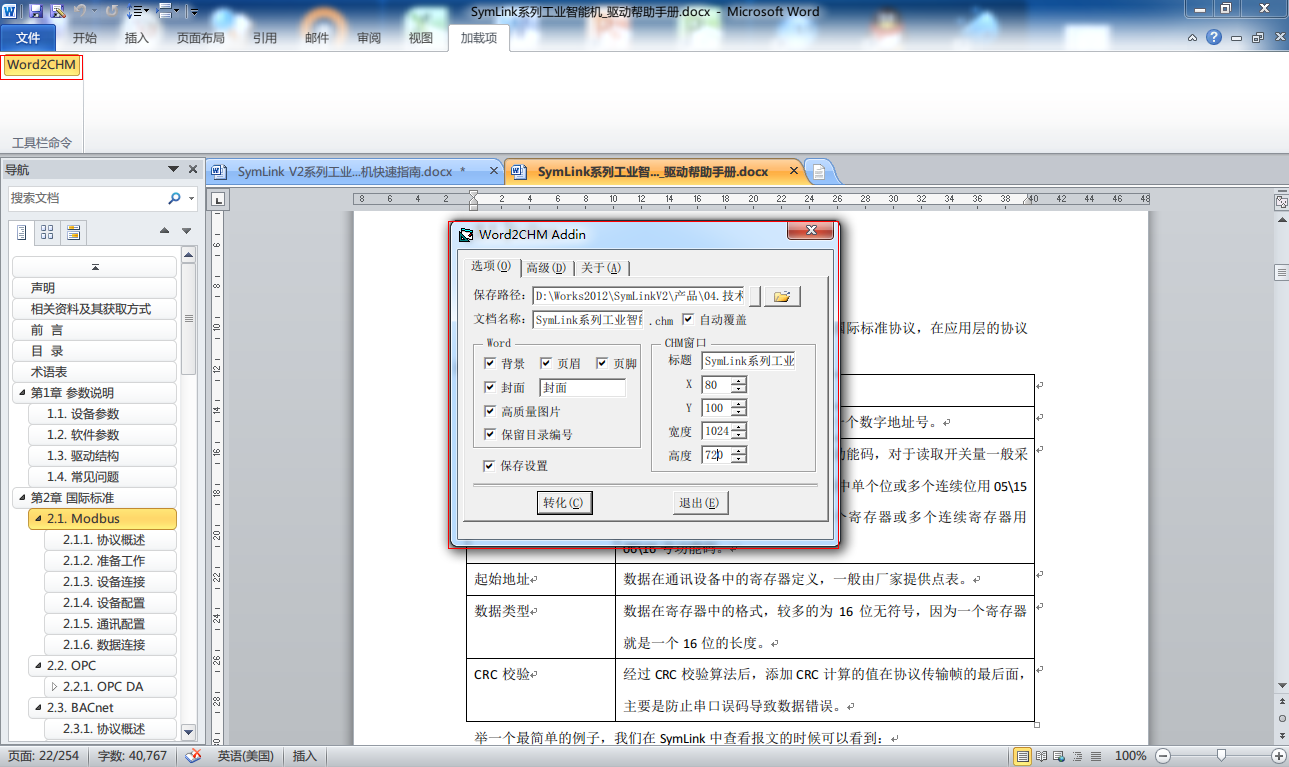Open Word Help question mark icon
1289x767 pixels.
[1214, 38]
